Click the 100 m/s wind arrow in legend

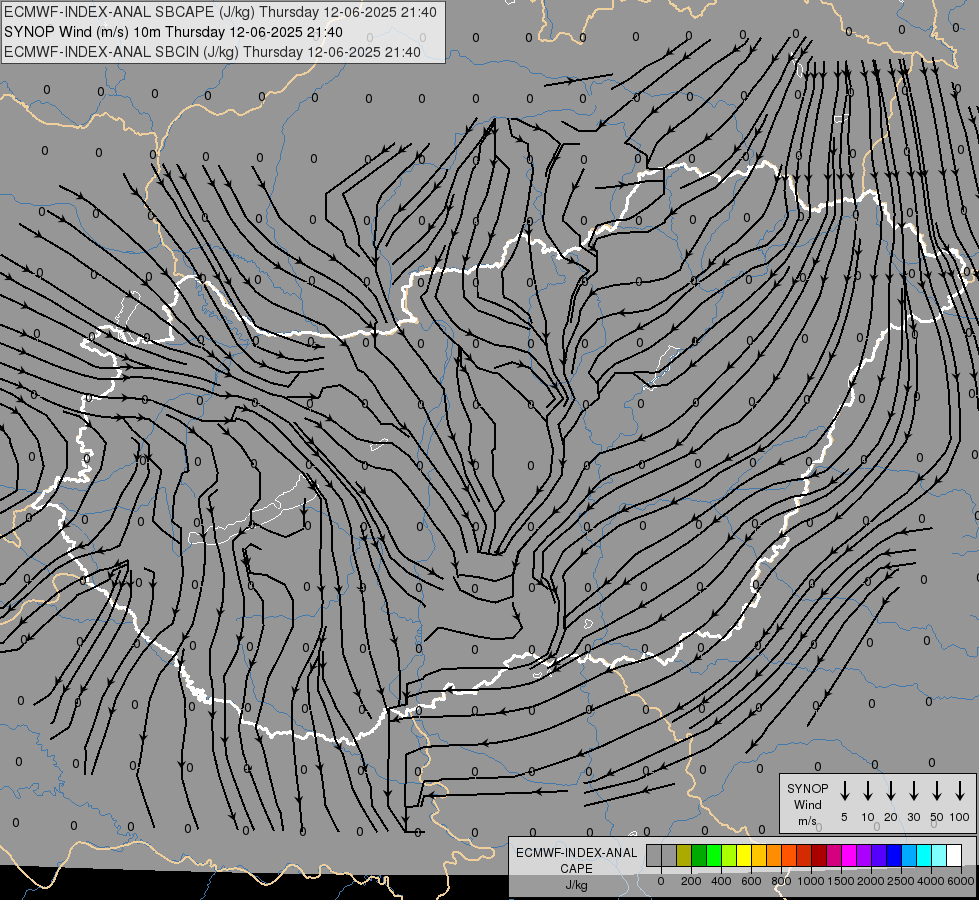[960, 791]
